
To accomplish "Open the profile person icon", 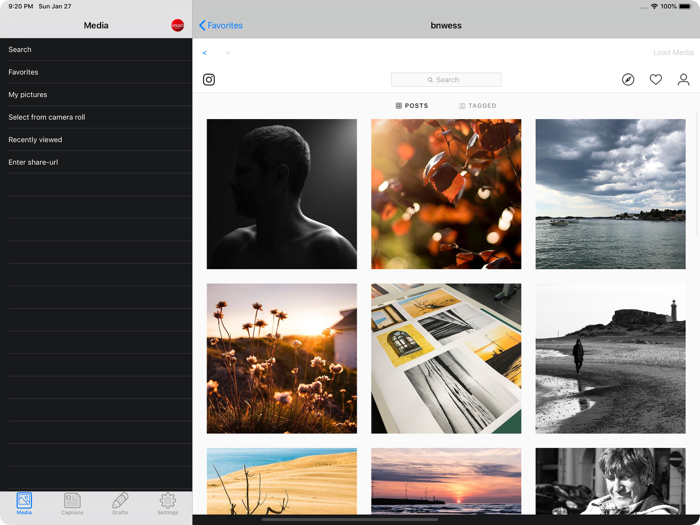I will pos(683,79).
